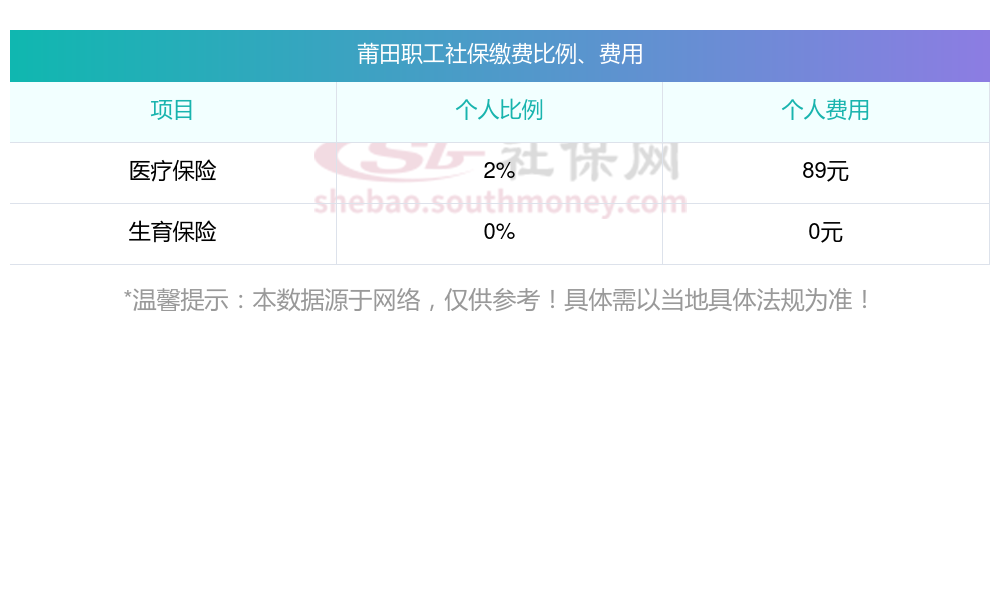Click the 医疗保险 row label
Image resolution: width=1000 pixels, height=612 pixels.
coord(172,172)
